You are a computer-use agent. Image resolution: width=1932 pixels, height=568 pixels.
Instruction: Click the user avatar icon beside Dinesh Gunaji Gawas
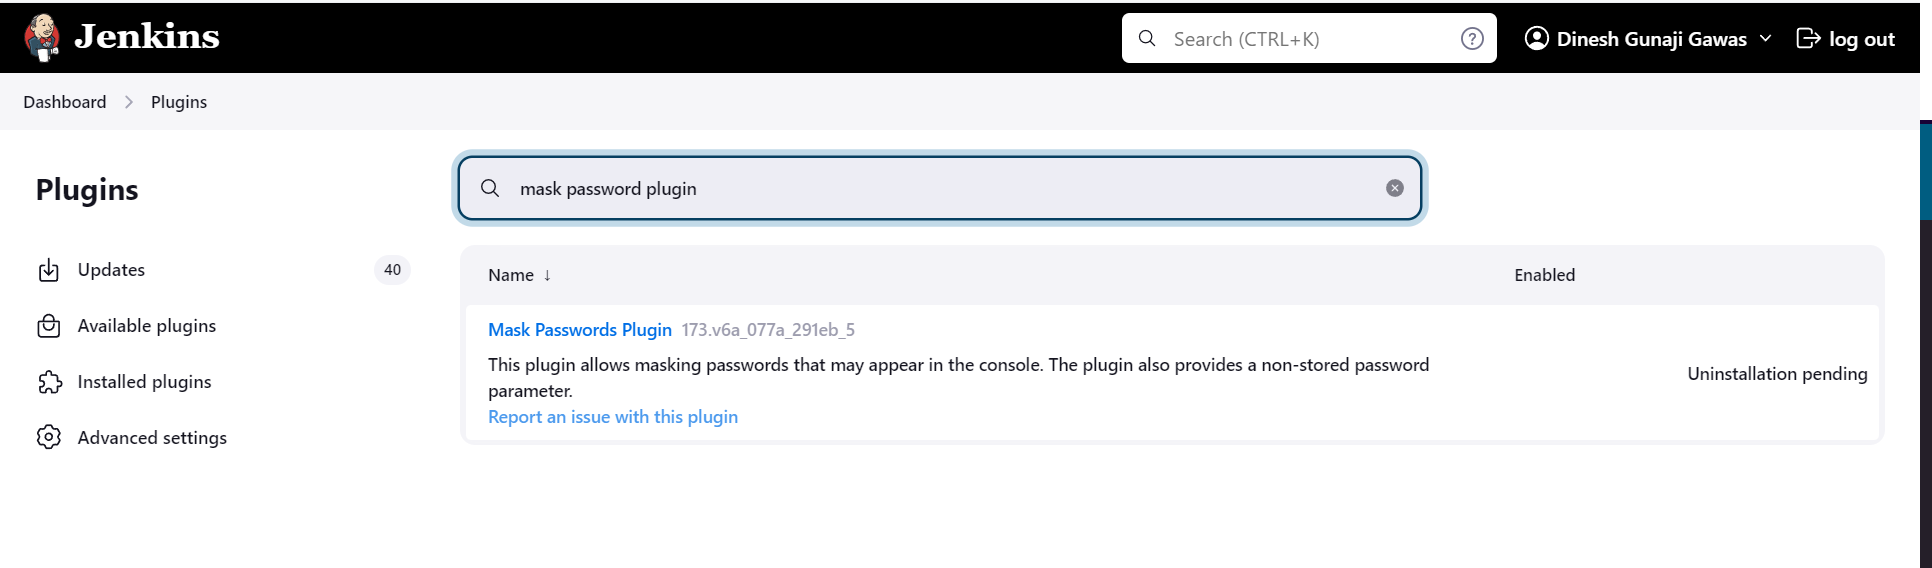1537,39
